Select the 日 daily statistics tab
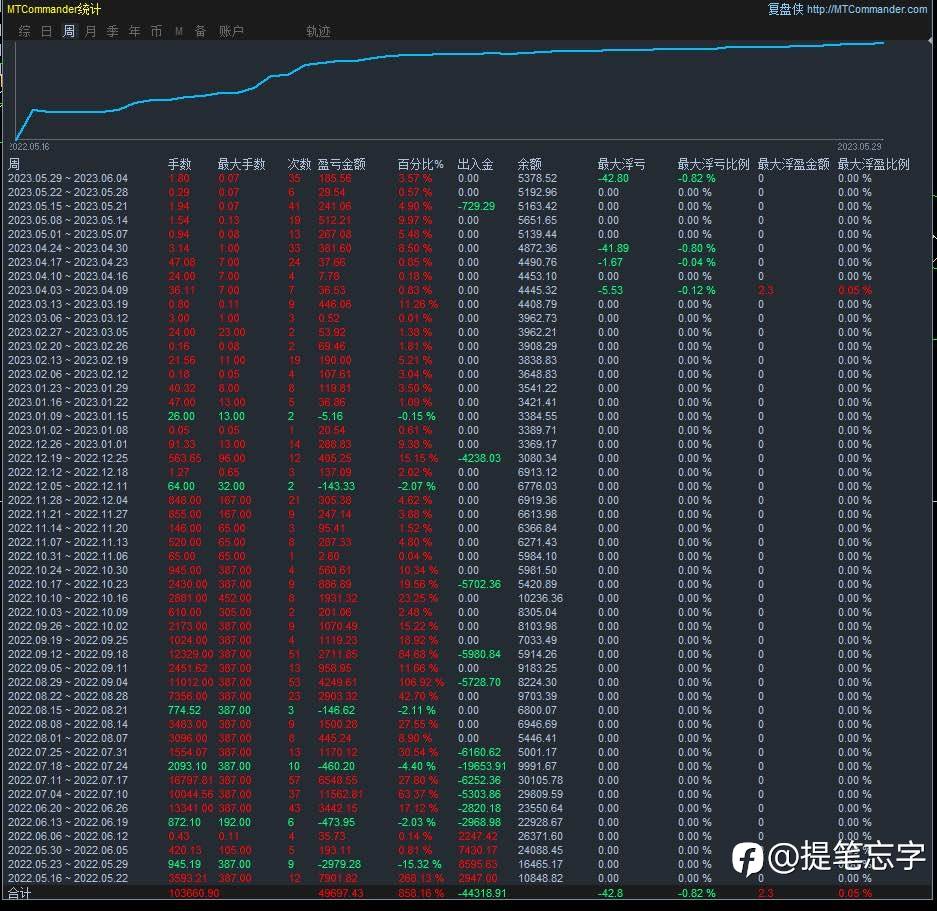This screenshot has width=937, height=911. [46, 31]
